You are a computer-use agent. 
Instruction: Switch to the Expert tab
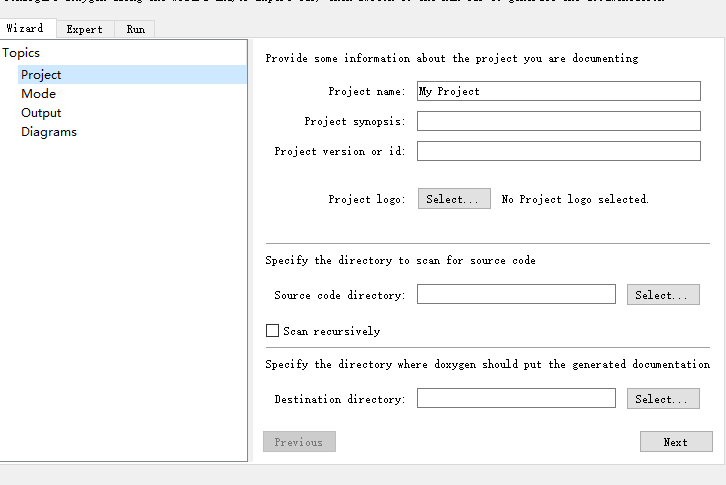click(x=84, y=29)
